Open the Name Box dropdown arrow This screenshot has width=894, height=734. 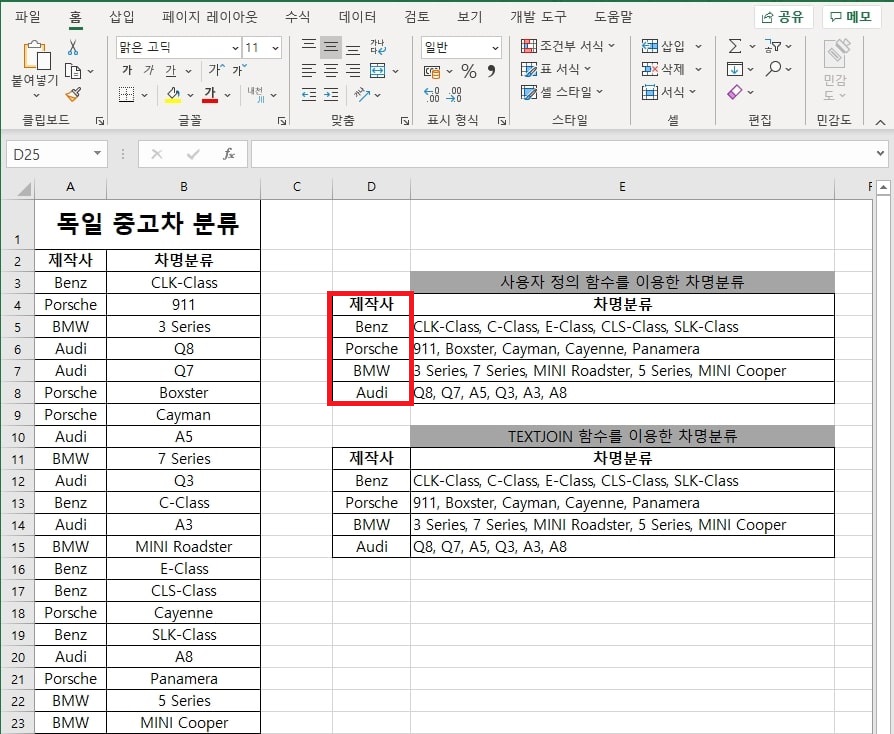tap(97, 153)
